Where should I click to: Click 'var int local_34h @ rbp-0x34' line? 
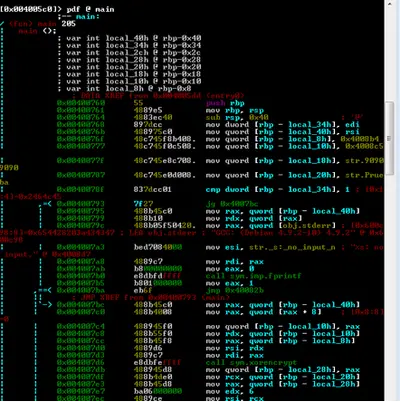(x=129, y=45)
